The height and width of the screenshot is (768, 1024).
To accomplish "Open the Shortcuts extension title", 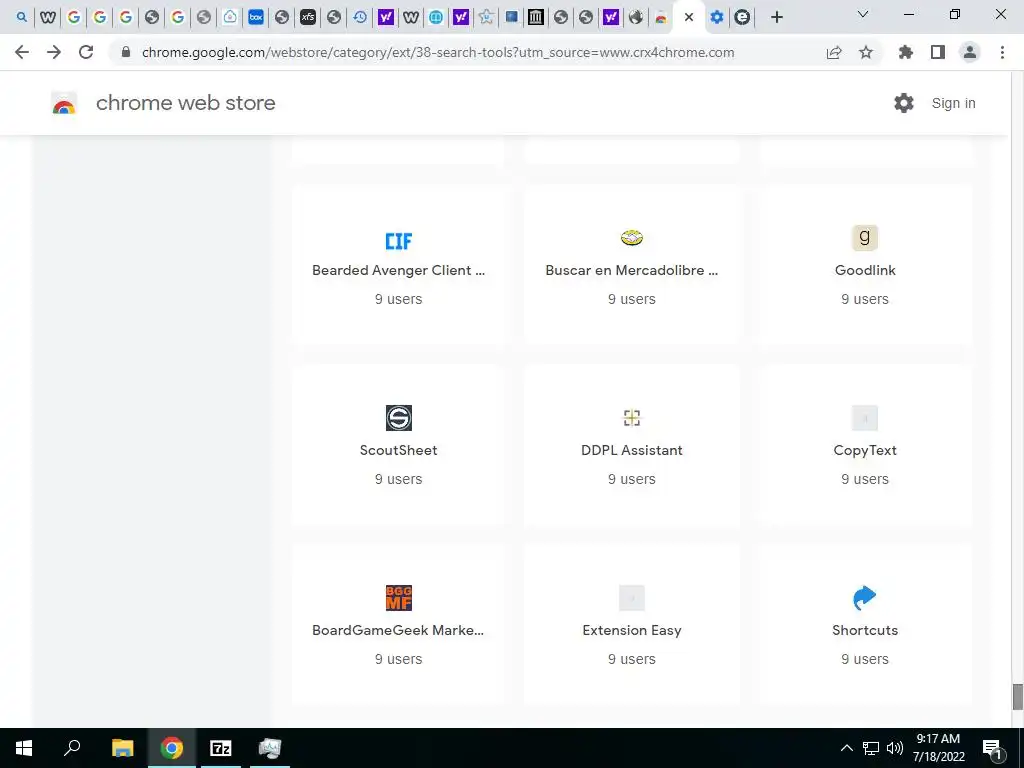I will 865,630.
